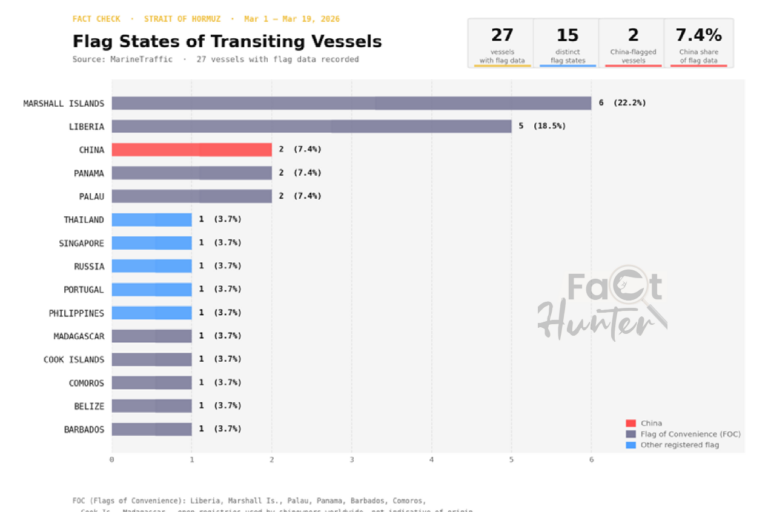The width and height of the screenshot is (768, 512).
Task: Select the Marshall Islands bar
Action: tap(351, 103)
